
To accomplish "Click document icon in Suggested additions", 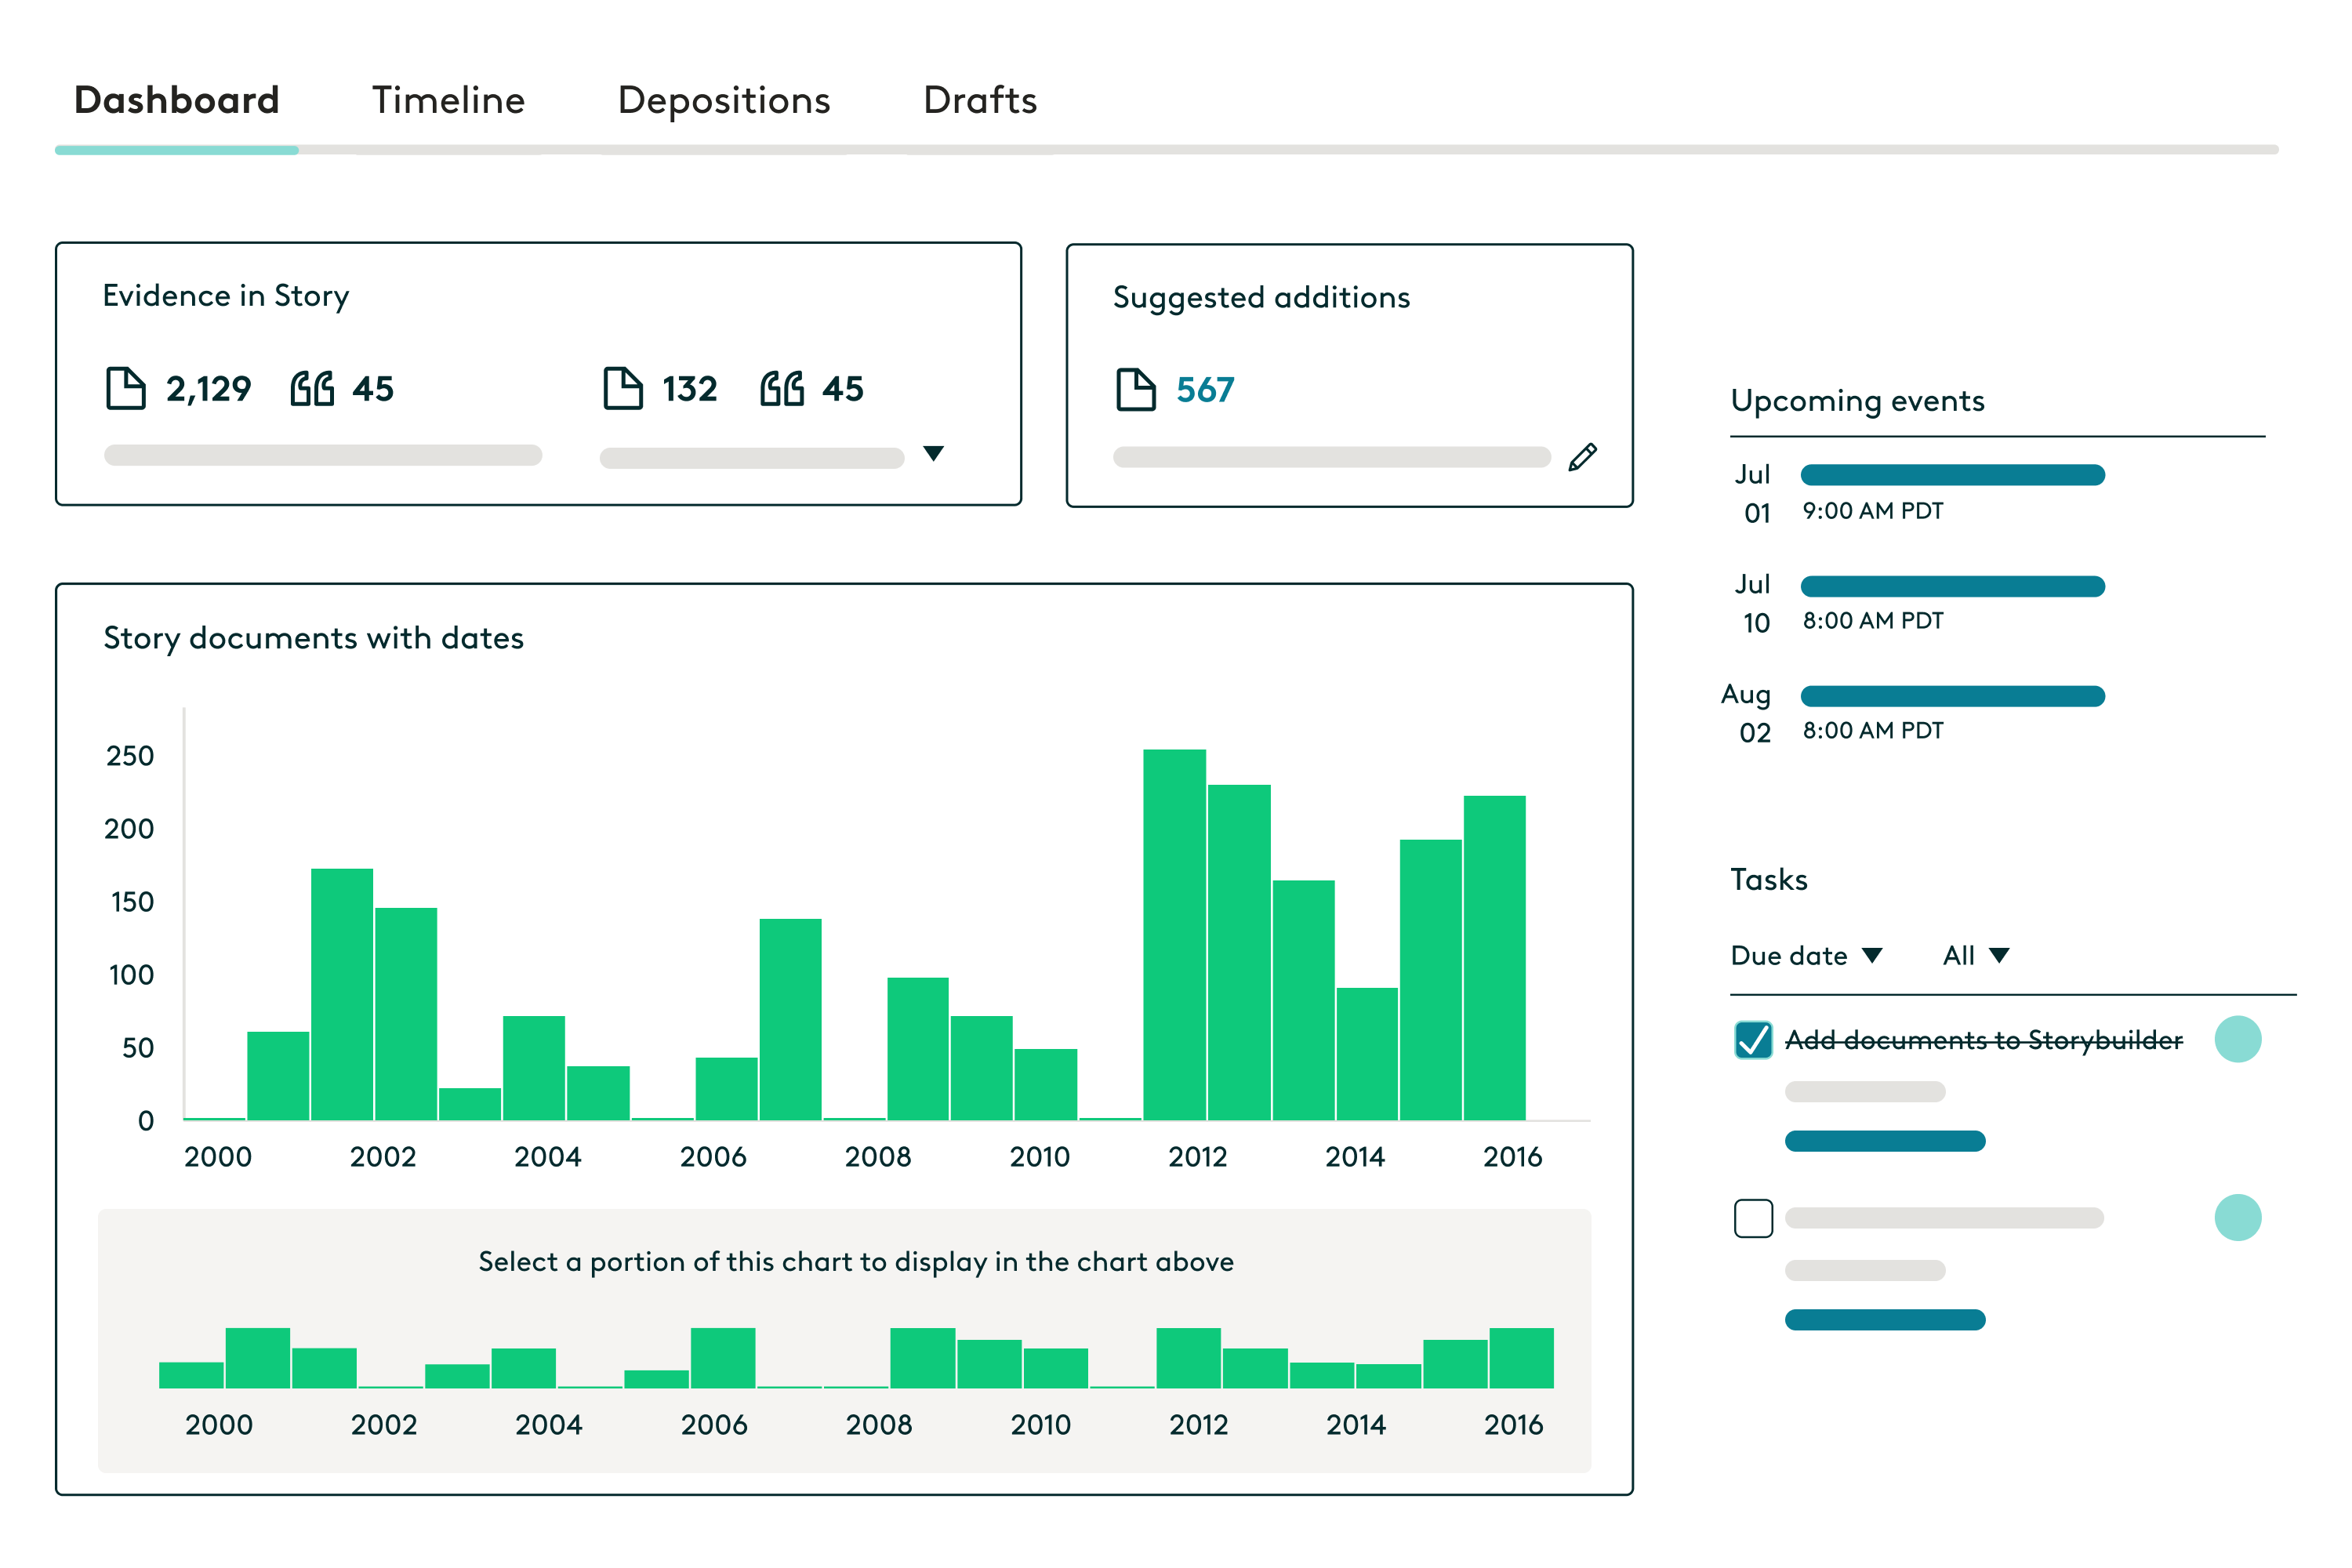I will pyautogui.click(x=1136, y=390).
